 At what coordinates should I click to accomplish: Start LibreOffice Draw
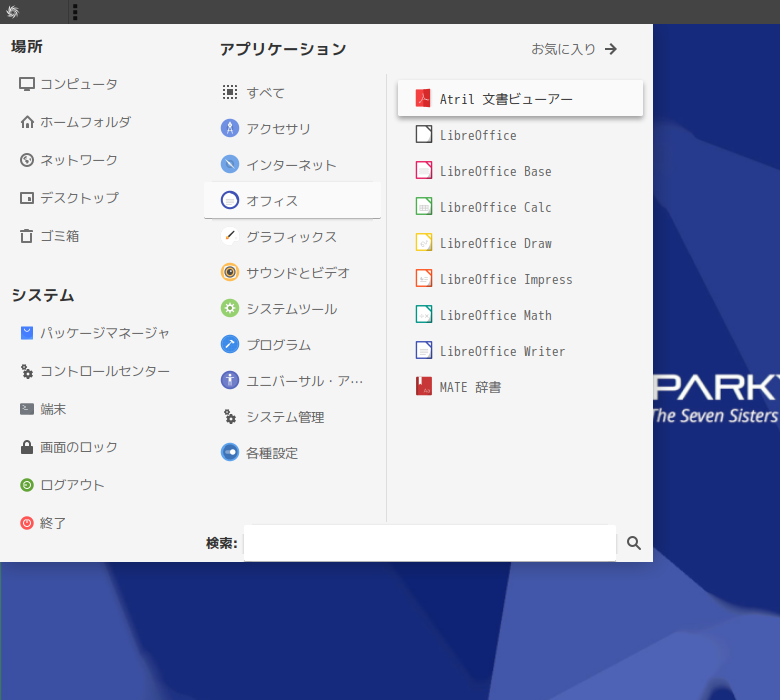coord(520,243)
